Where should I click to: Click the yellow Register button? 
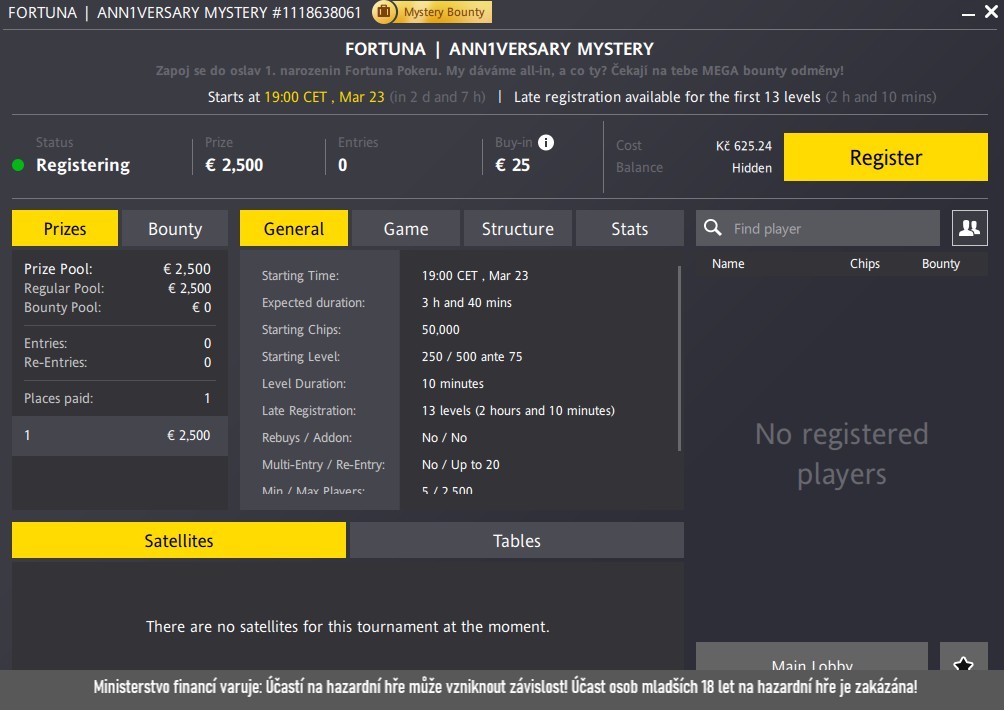tap(886, 157)
